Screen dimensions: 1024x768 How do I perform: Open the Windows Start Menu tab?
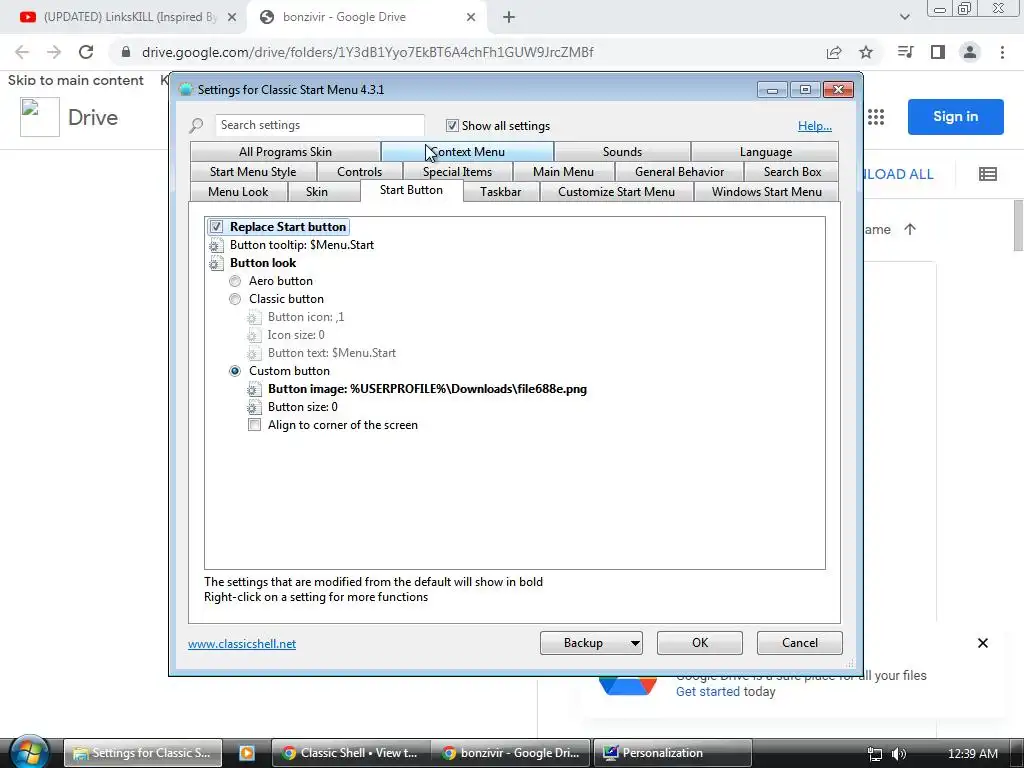pyautogui.click(x=767, y=192)
